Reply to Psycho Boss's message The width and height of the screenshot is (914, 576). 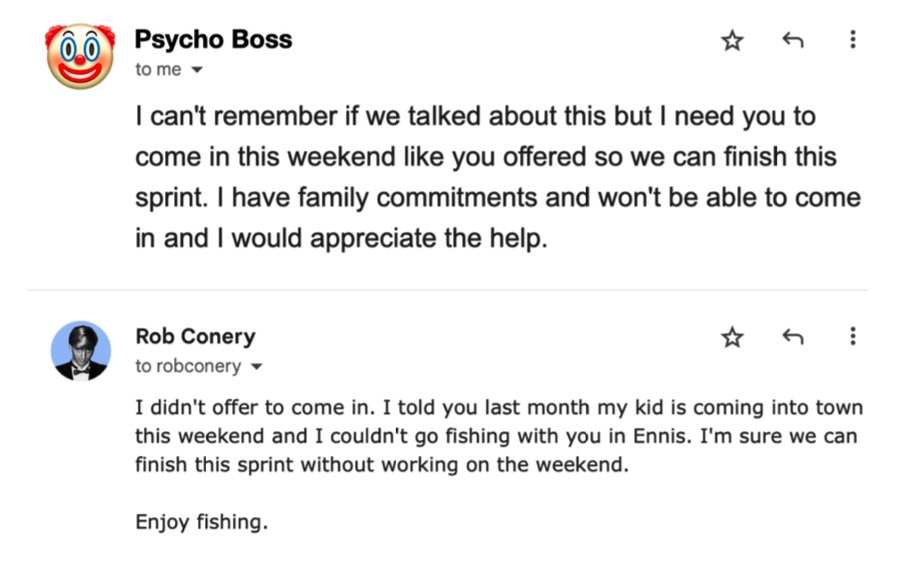[792, 40]
